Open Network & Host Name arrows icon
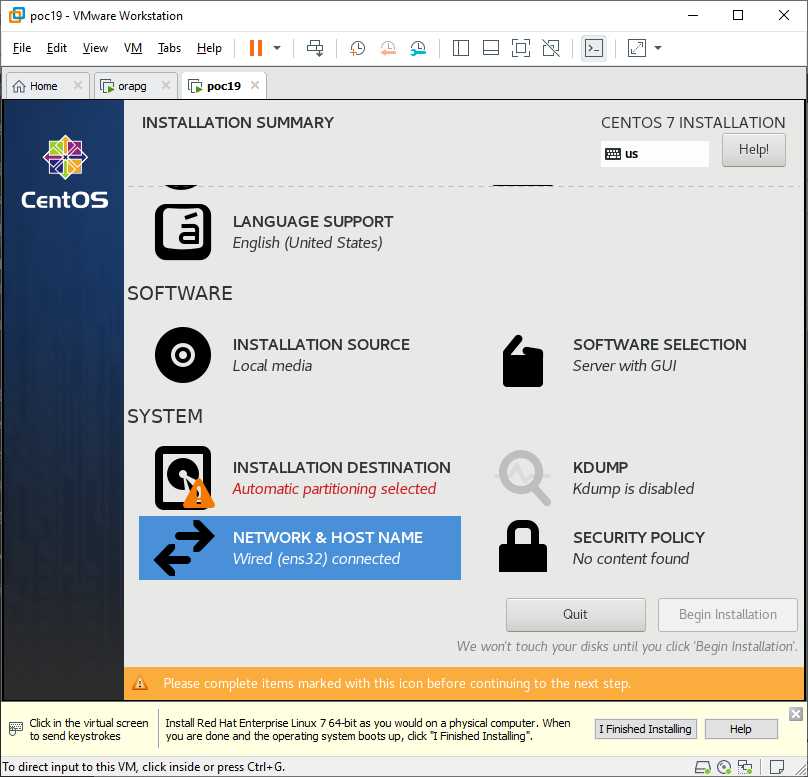 [183, 548]
